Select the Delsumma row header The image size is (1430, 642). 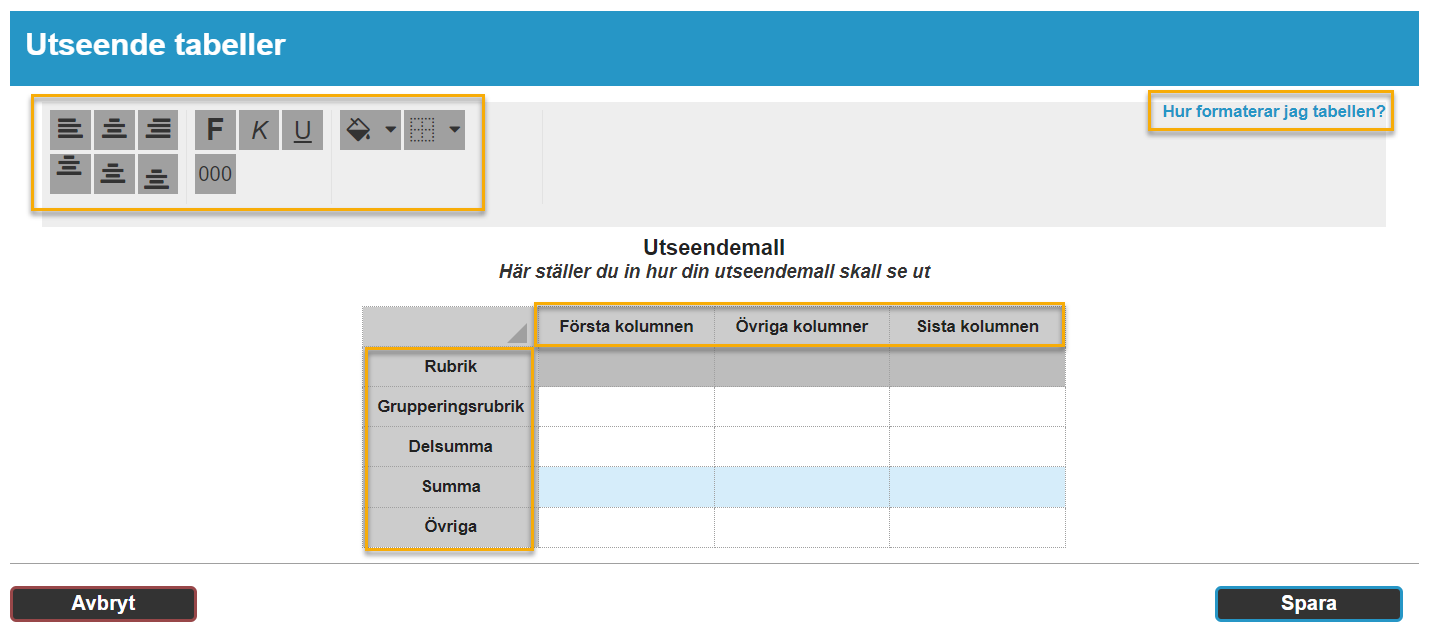tap(450, 447)
